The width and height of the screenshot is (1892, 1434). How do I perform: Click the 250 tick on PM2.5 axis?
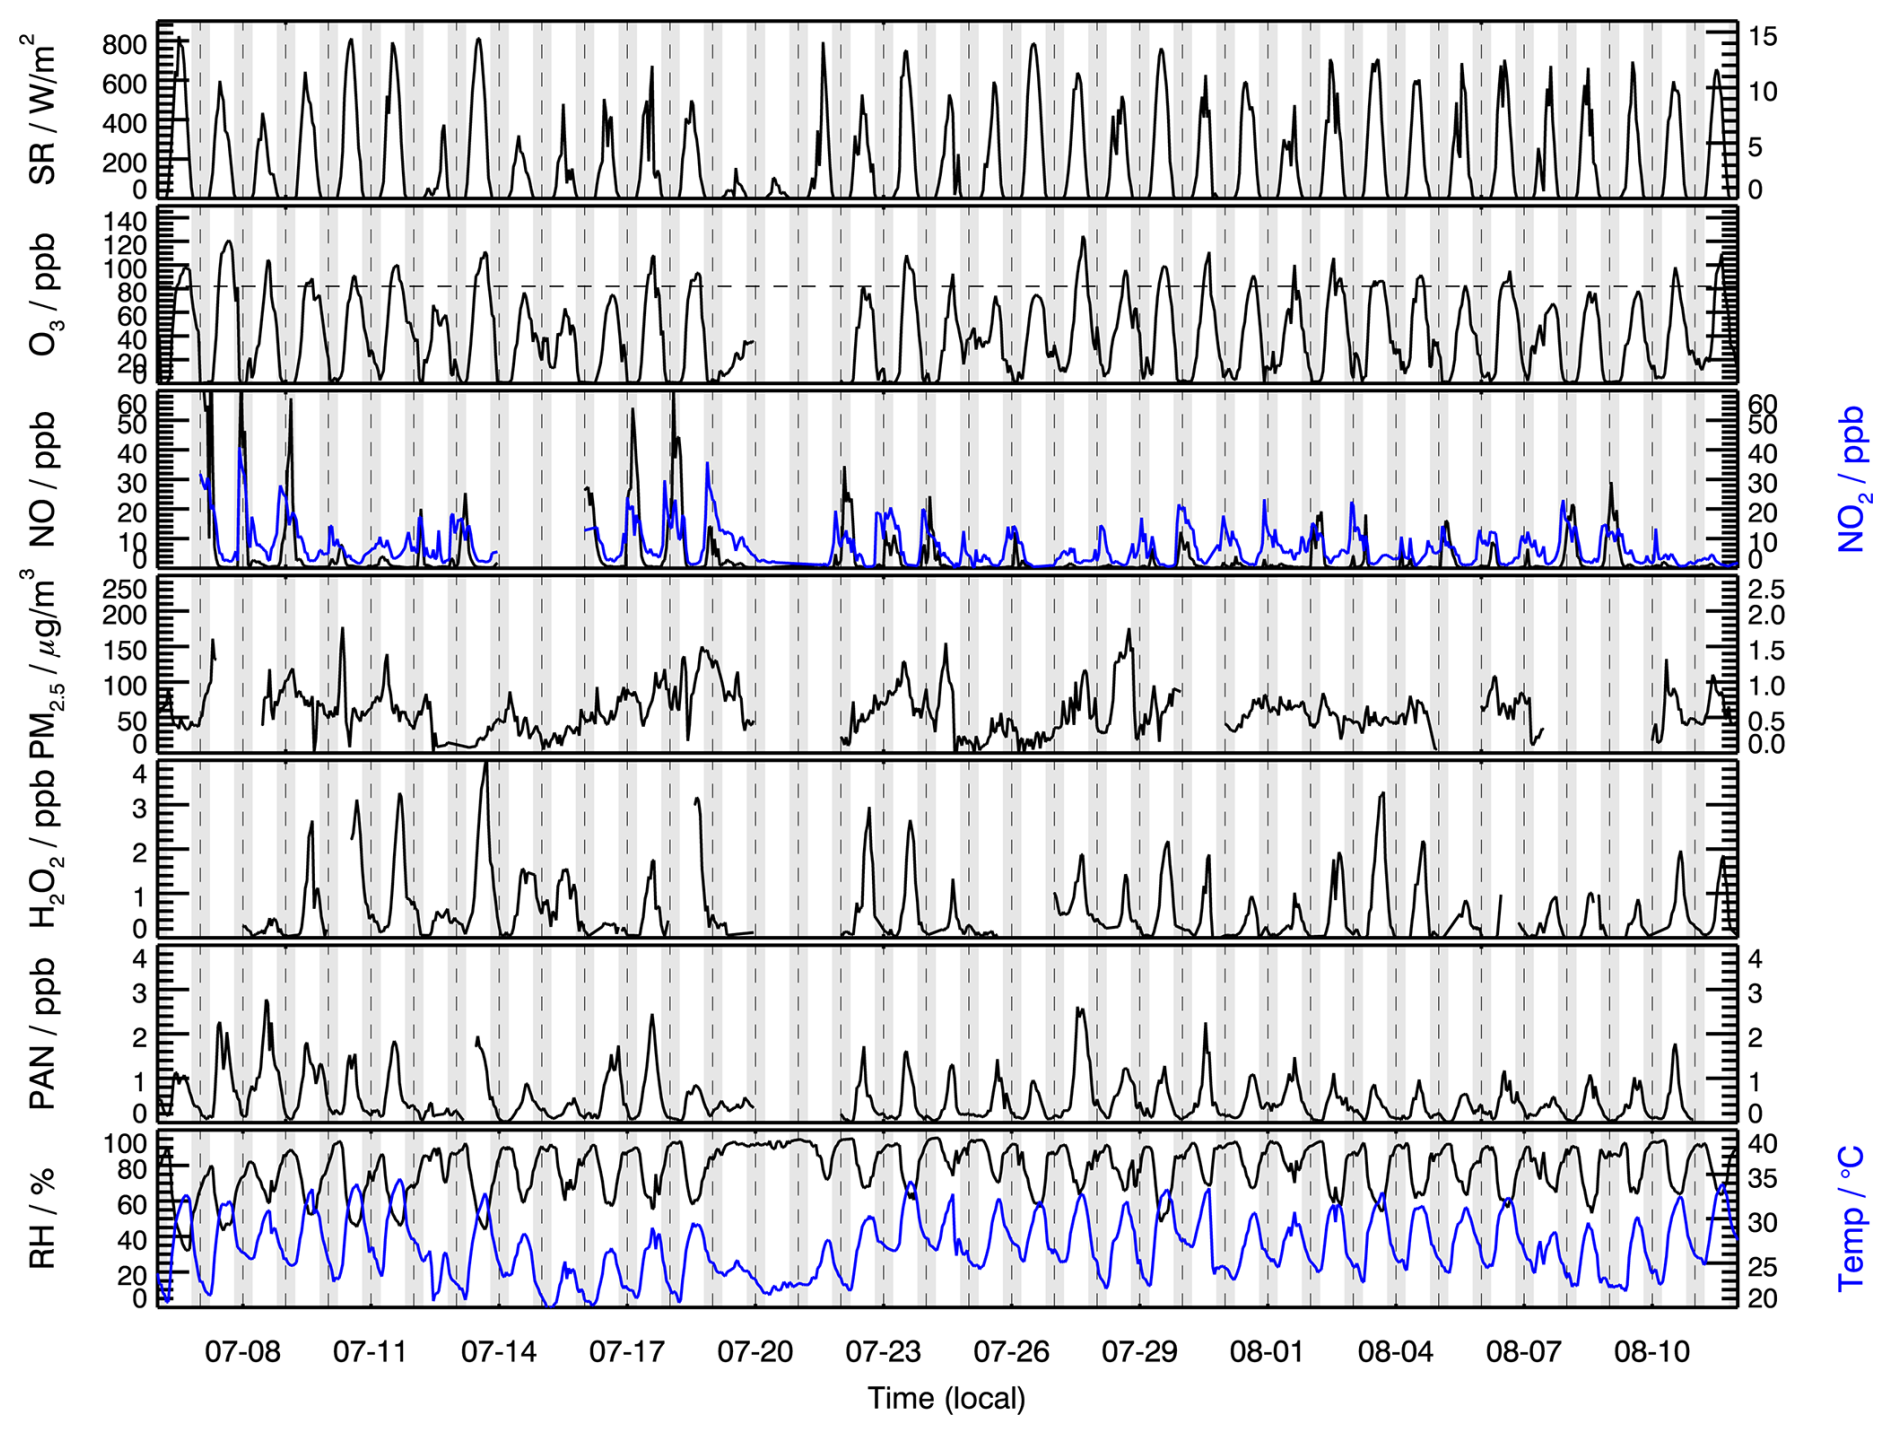[124, 589]
